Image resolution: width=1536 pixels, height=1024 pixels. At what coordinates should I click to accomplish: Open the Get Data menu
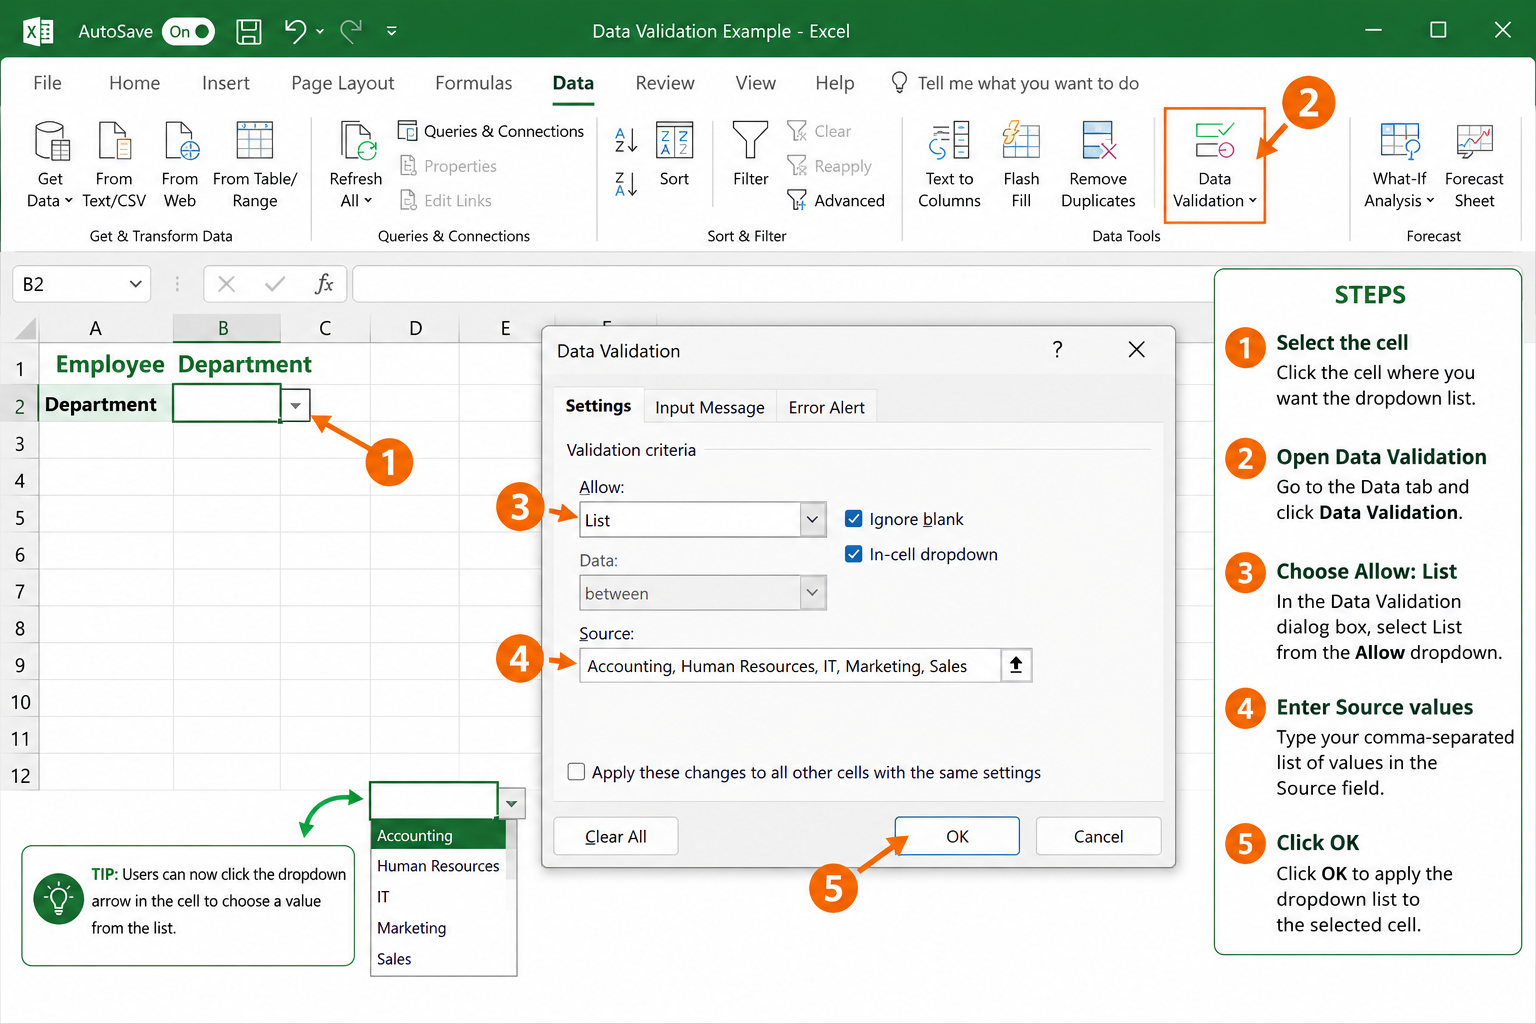coord(50,164)
